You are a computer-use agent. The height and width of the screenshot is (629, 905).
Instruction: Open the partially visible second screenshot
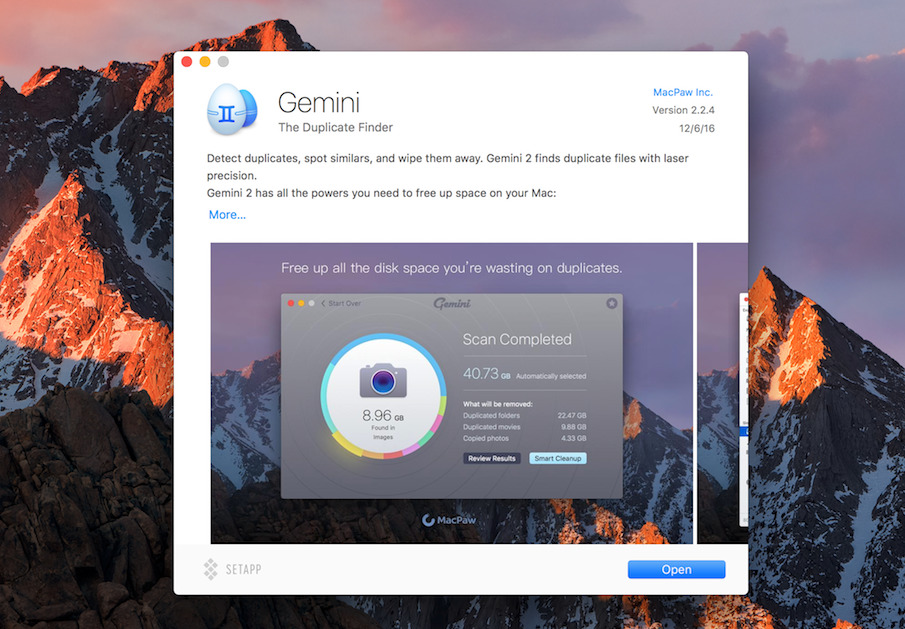pyautogui.click(x=723, y=393)
